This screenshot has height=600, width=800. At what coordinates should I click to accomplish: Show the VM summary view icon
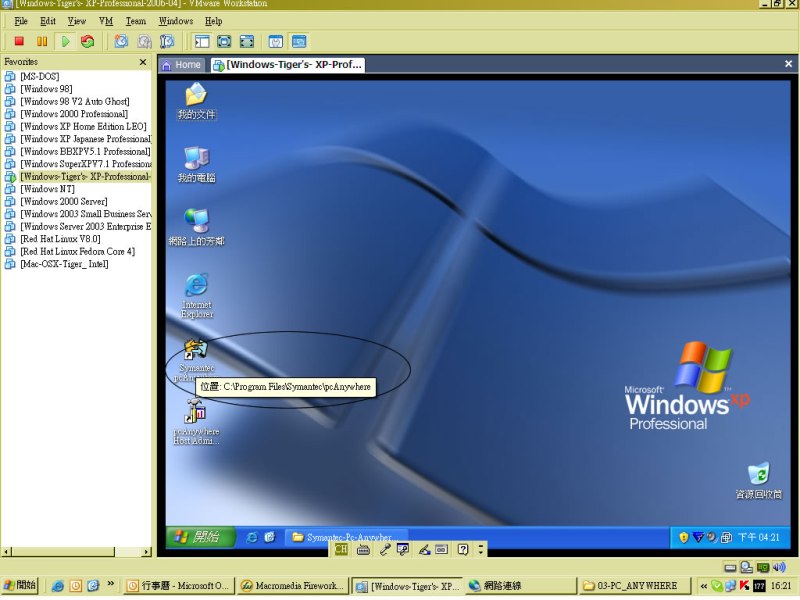coord(276,41)
